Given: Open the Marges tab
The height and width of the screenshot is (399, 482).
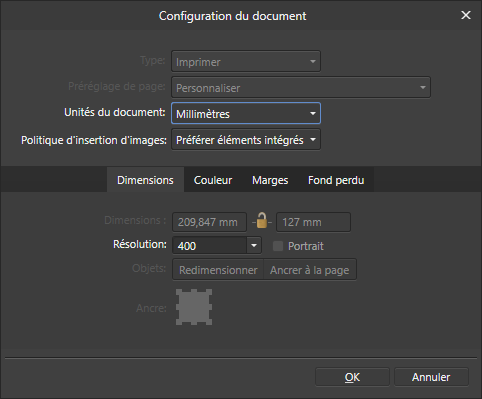Looking at the screenshot, I should [x=270, y=180].
